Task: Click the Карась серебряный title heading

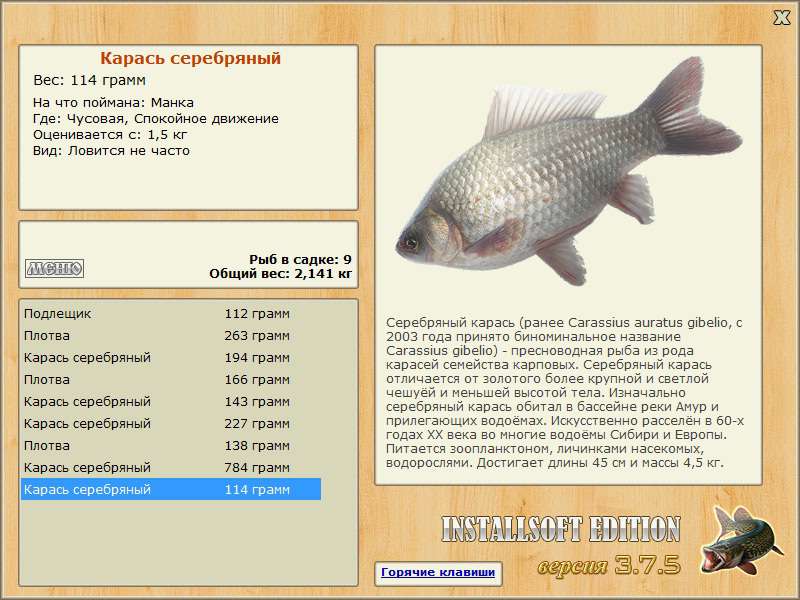Action: click(190, 58)
